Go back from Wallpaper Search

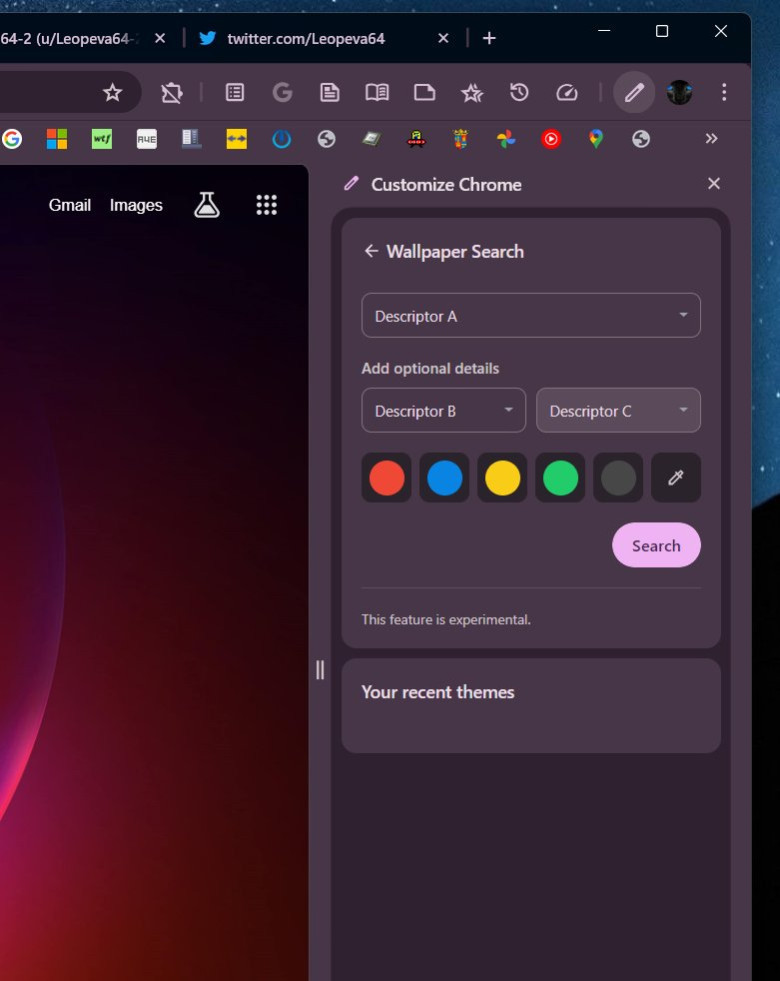coord(371,251)
